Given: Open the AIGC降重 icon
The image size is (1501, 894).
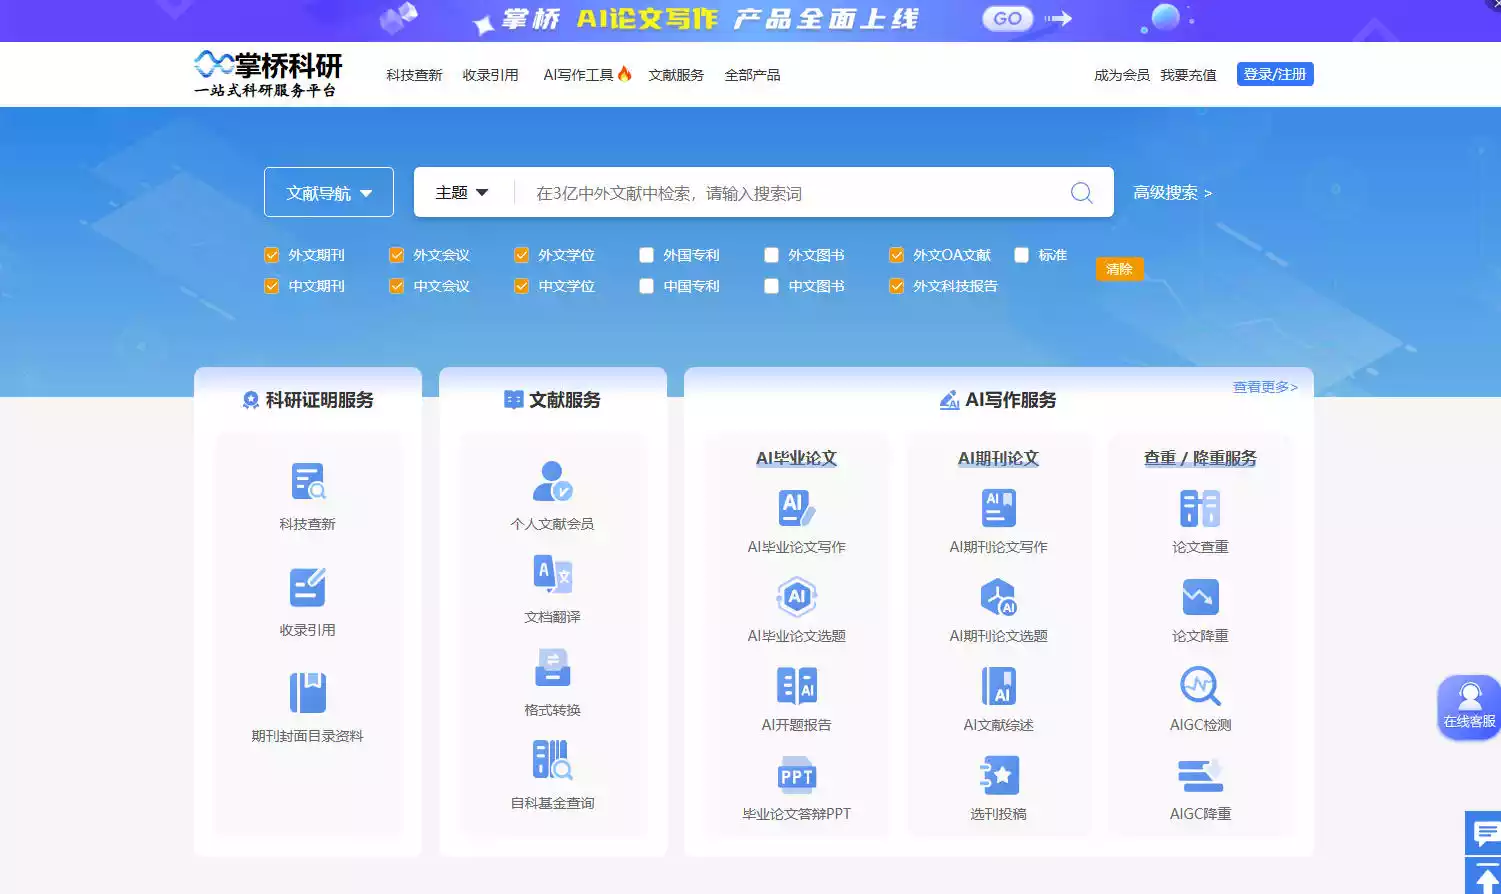Looking at the screenshot, I should point(1200,775).
